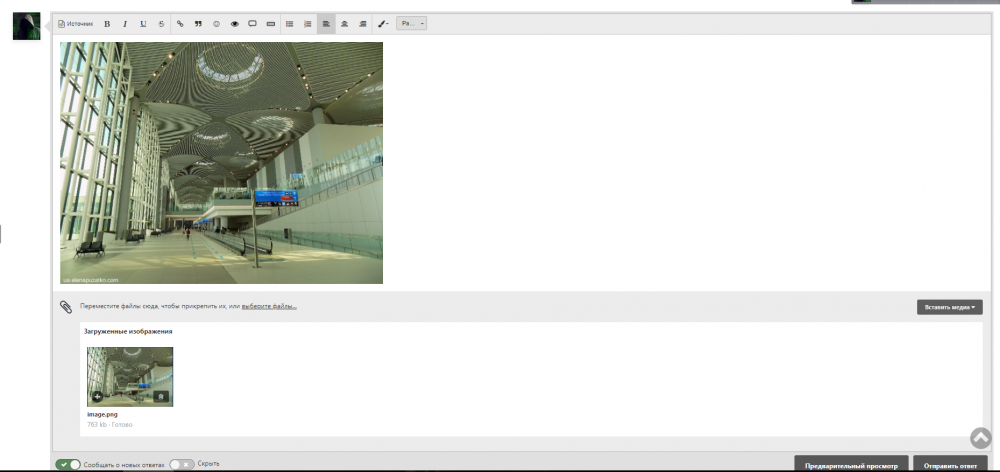
Task: Click the uploaded image.png thumbnail
Action: point(129,376)
